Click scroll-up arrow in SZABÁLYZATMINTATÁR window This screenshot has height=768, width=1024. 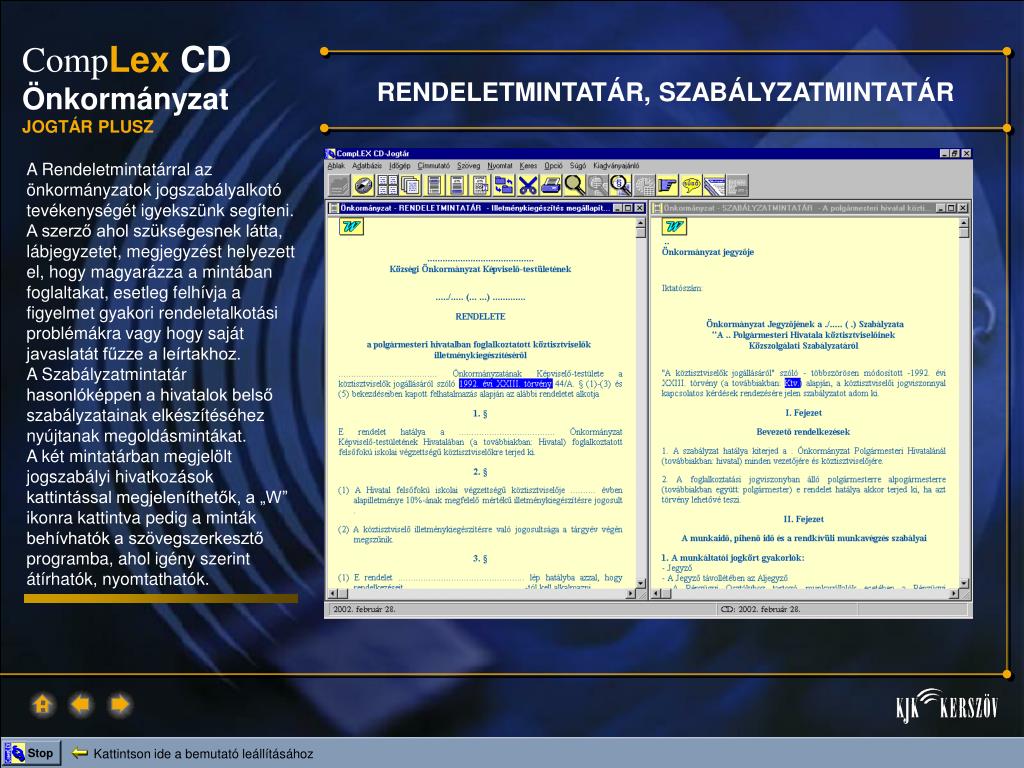click(x=964, y=223)
